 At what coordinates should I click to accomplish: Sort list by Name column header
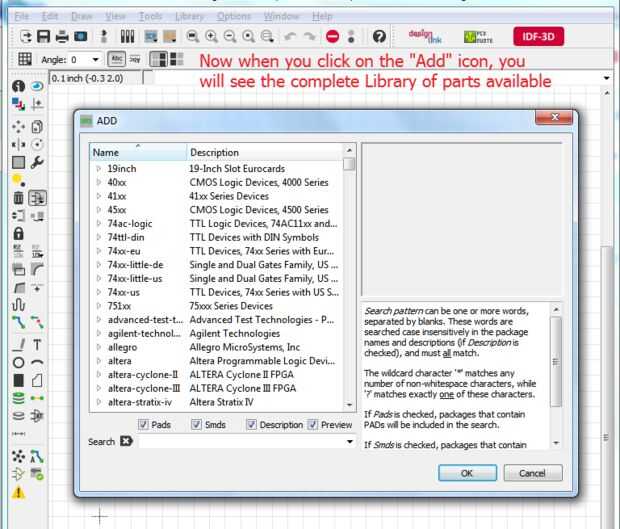138,152
